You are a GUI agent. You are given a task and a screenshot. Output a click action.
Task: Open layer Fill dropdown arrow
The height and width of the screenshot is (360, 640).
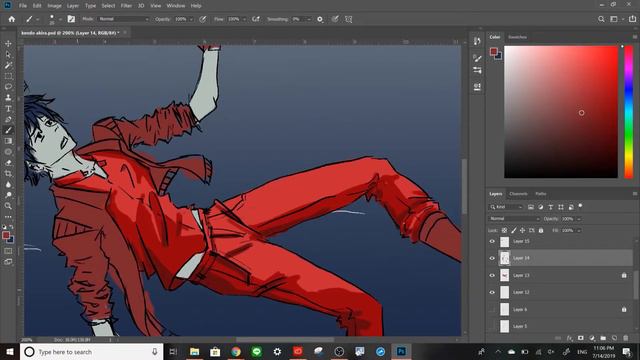pyautogui.click(x=579, y=231)
